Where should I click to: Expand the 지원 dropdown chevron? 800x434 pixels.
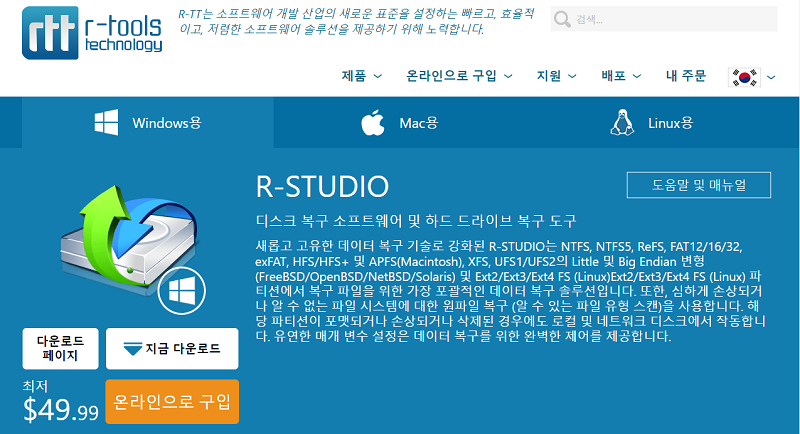pos(572,76)
